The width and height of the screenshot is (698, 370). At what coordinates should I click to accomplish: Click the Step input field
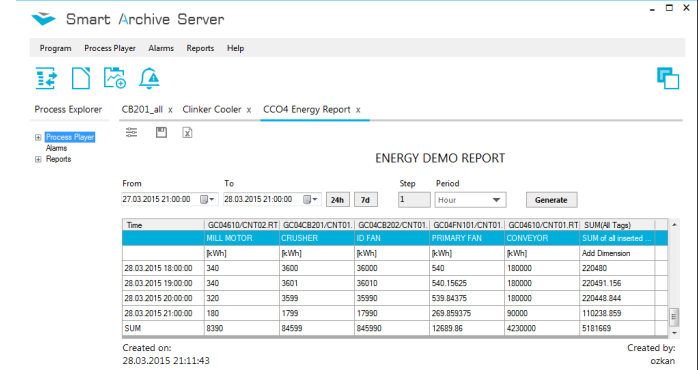[x=414, y=199]
